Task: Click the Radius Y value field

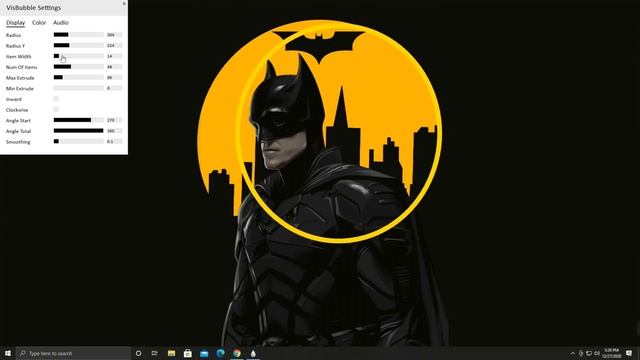Action: tap(114, 45)
